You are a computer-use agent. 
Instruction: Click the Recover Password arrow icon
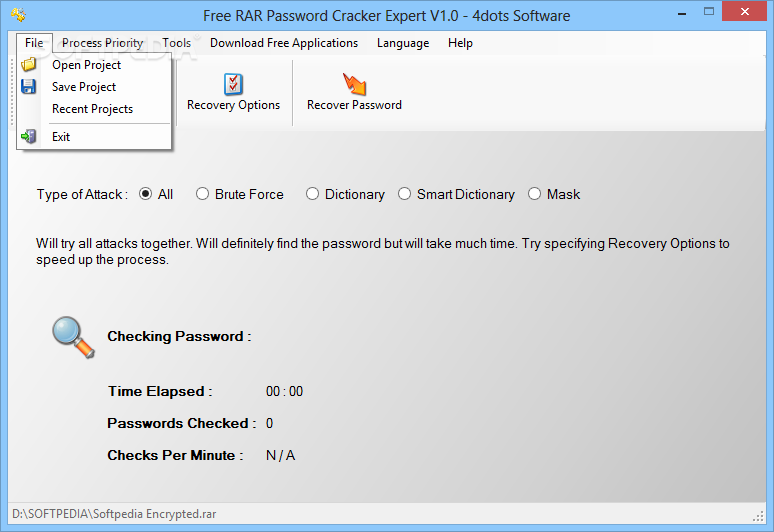[x=354, y=84]
